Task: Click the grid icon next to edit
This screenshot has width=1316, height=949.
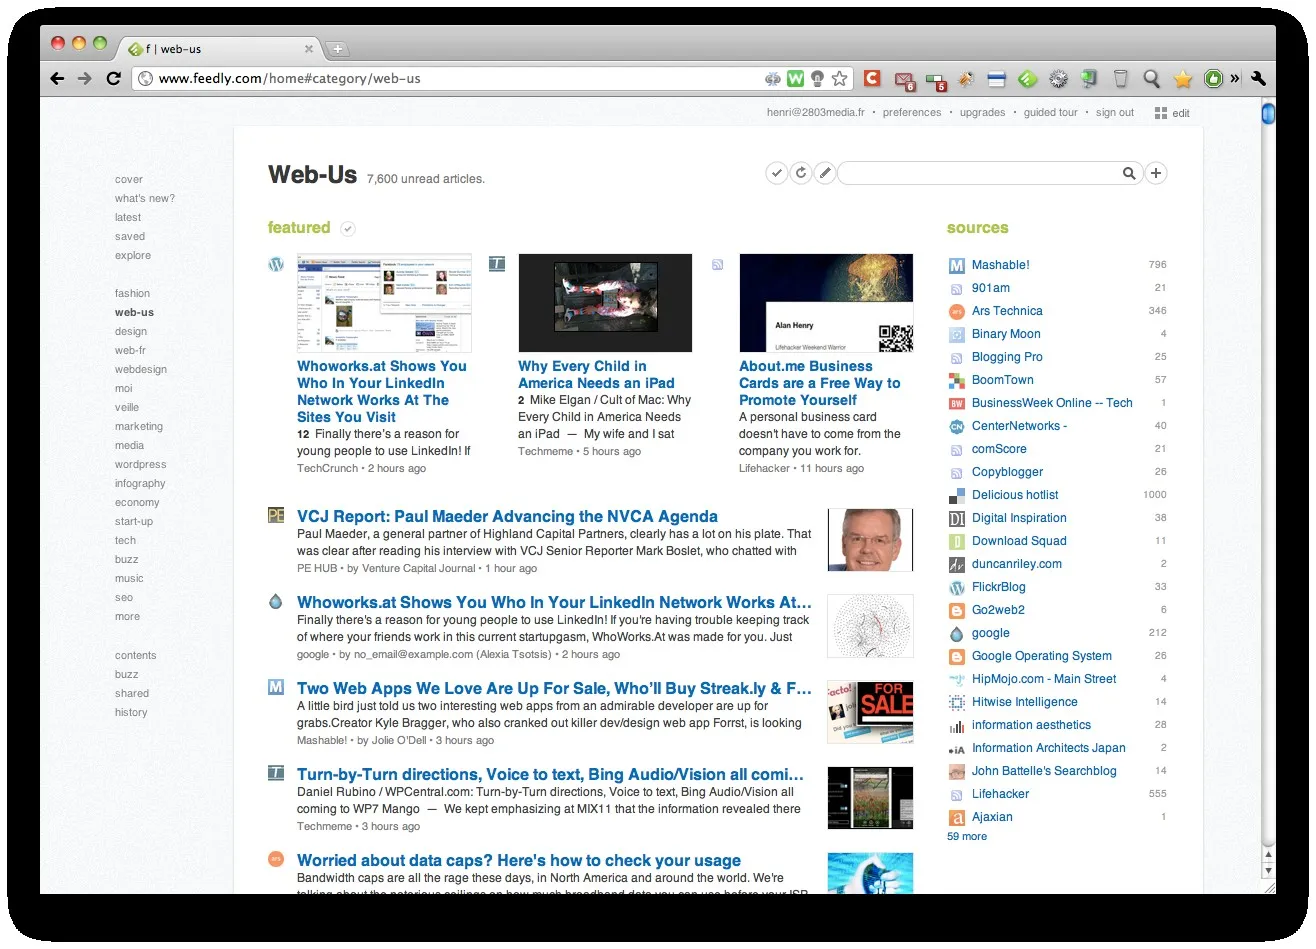Action: [1161, 113]
